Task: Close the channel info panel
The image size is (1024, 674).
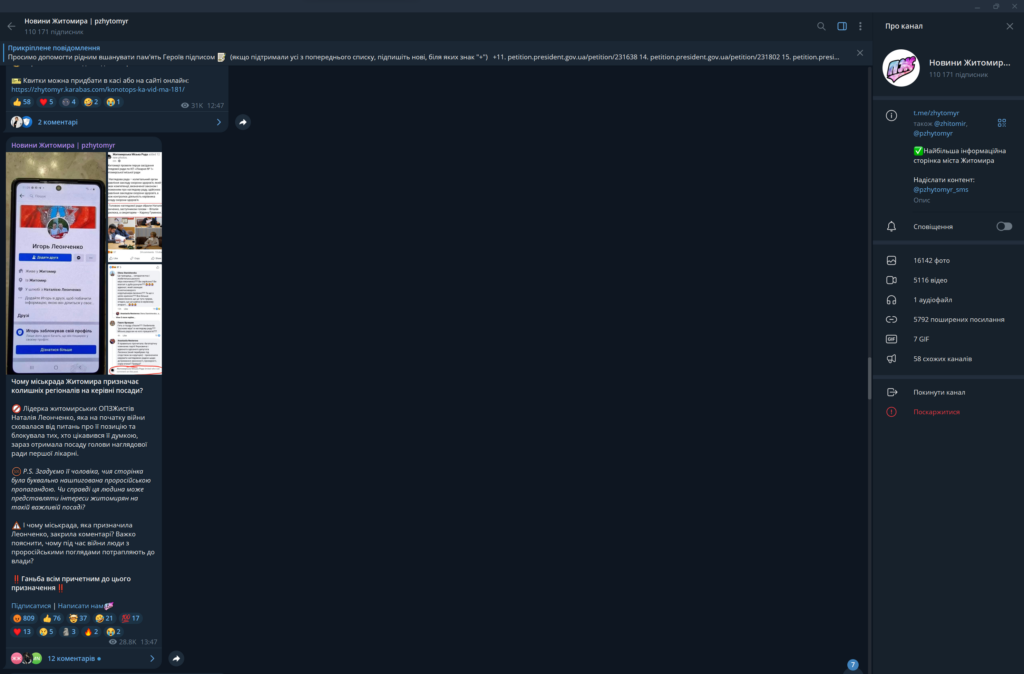Action: click(x=1009, y=26)
